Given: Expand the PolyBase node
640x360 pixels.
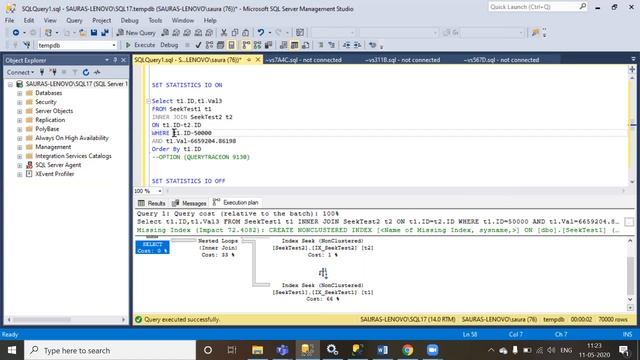Looking at the screenshot, I should tap(19, 129).
